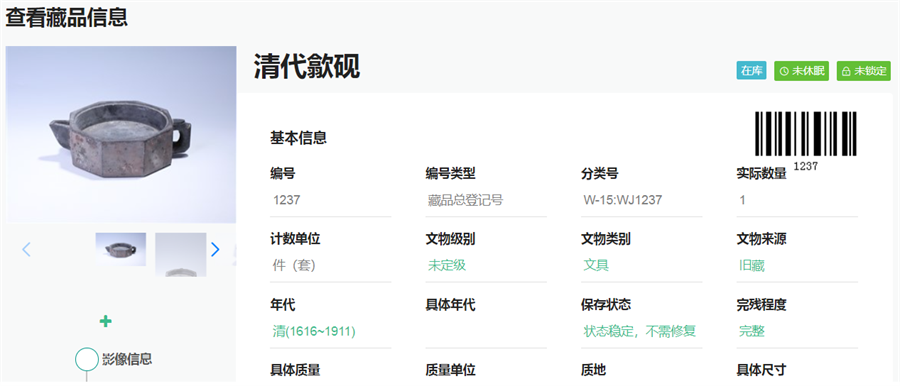Click the title 清代歙砚
Screen dimensions: 900x386
click(307, 67)
